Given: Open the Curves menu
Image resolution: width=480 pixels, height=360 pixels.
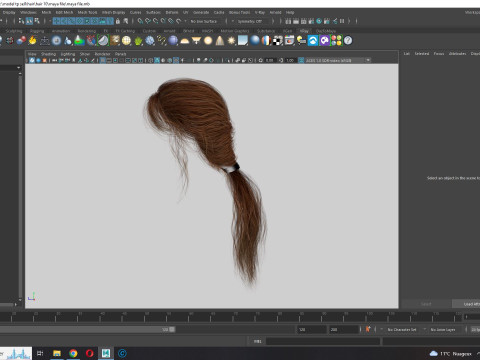Looking at the screenshot, I should (x=135, y=12).
